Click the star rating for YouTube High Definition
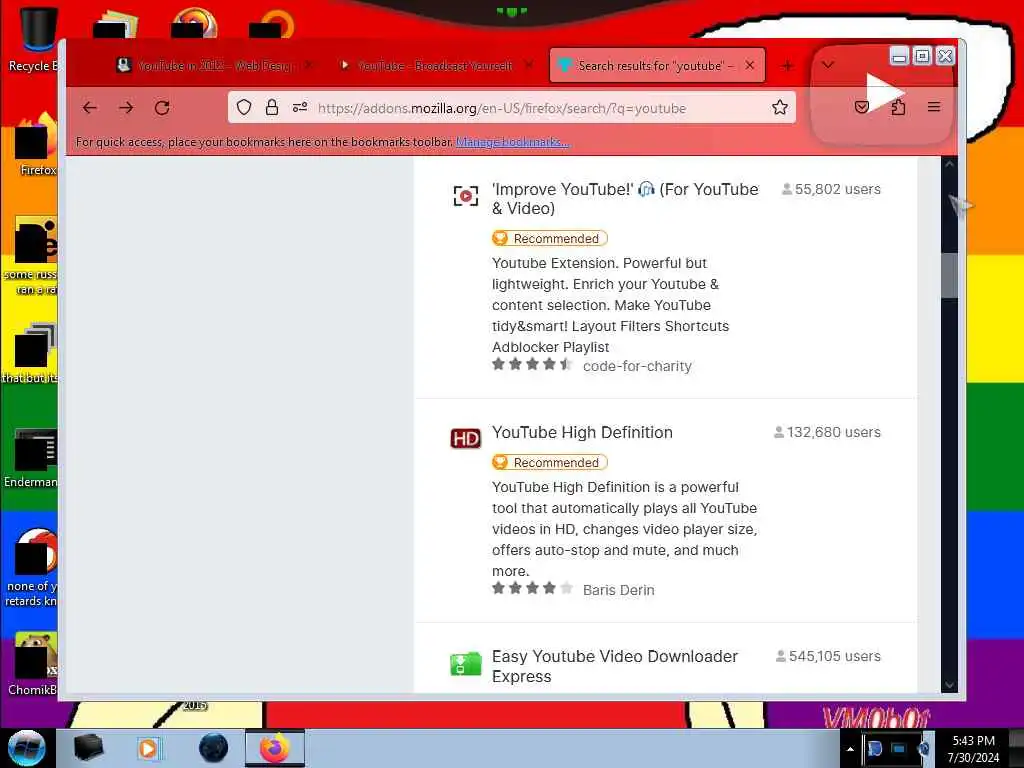This screenshot has width=1024, height=768. (x=532, y=588)
